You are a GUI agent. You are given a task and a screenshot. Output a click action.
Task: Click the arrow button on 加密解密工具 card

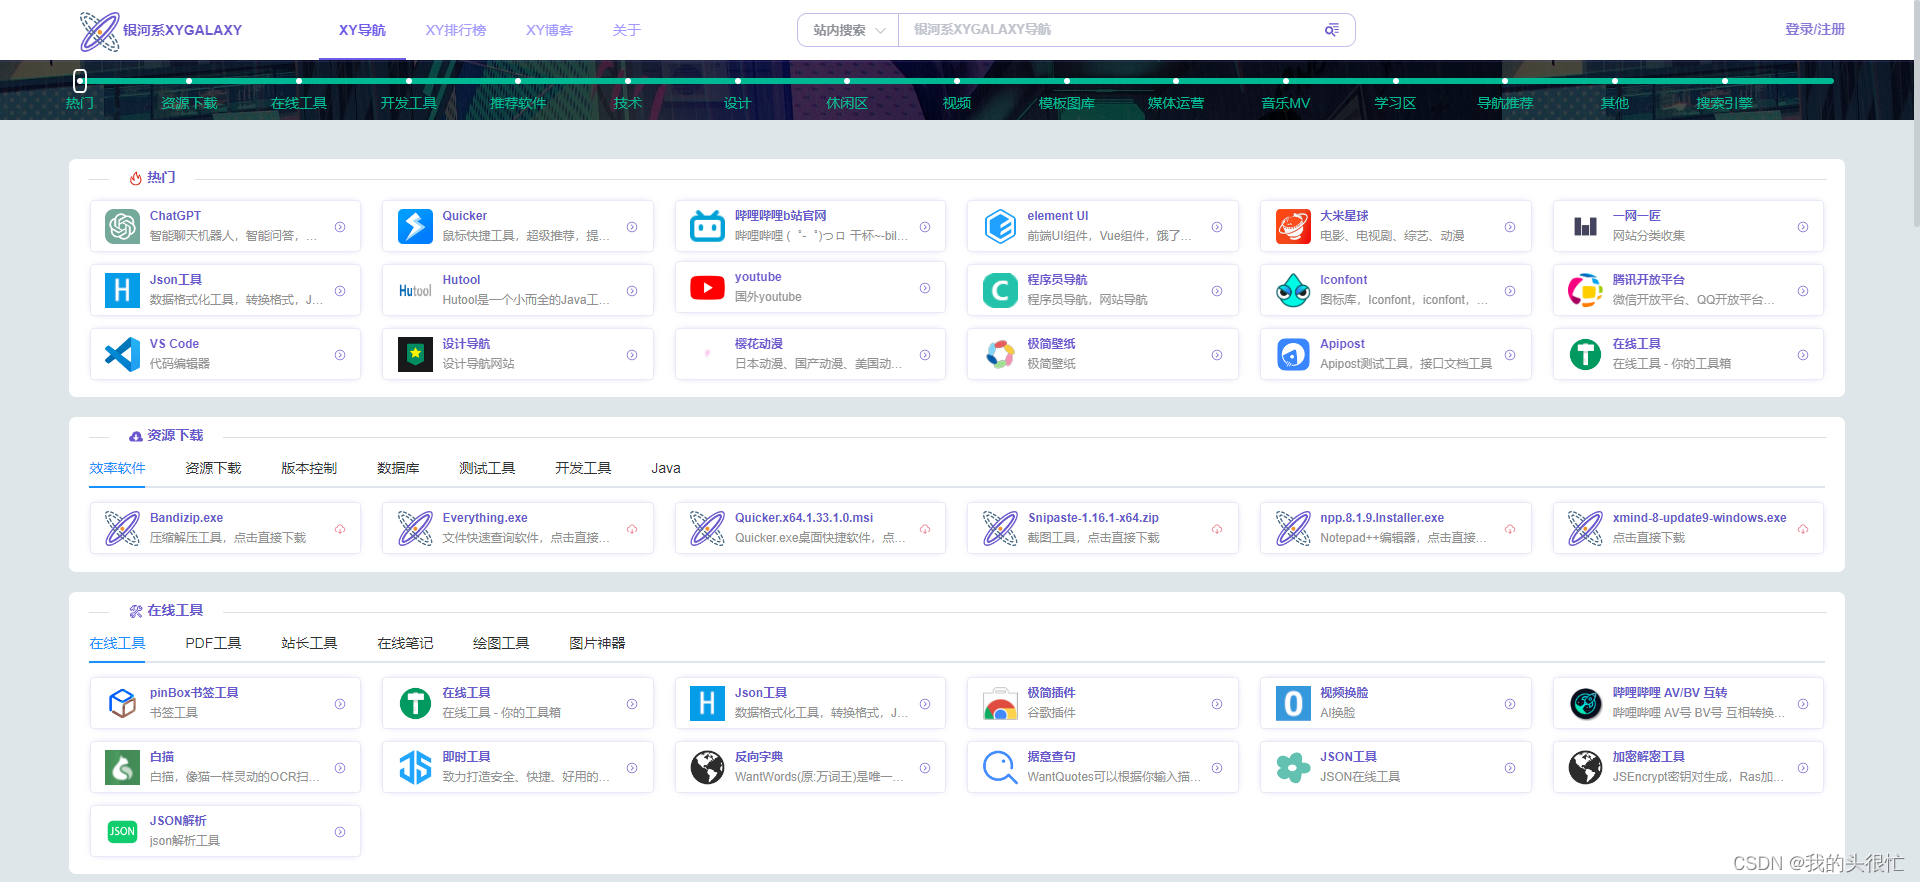click(x=1803, y=768)
